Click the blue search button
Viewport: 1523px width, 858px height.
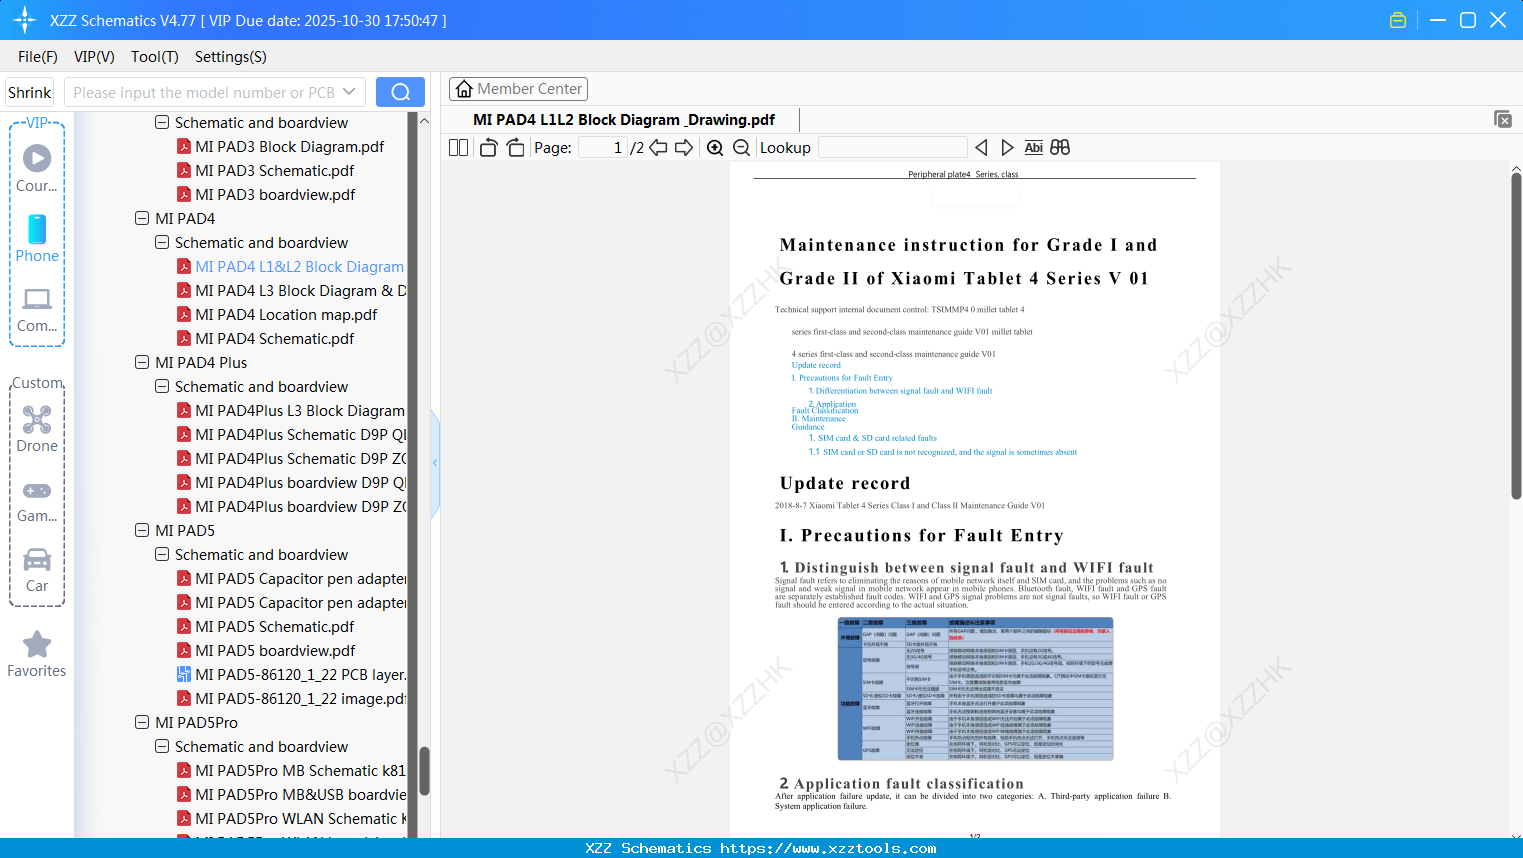pyautogui.click(x=400, y=92)
